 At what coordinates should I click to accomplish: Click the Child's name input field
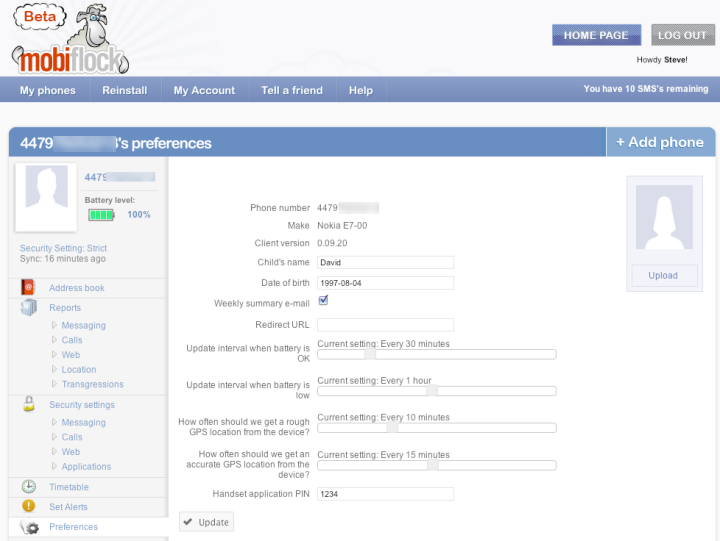[385, 262]
